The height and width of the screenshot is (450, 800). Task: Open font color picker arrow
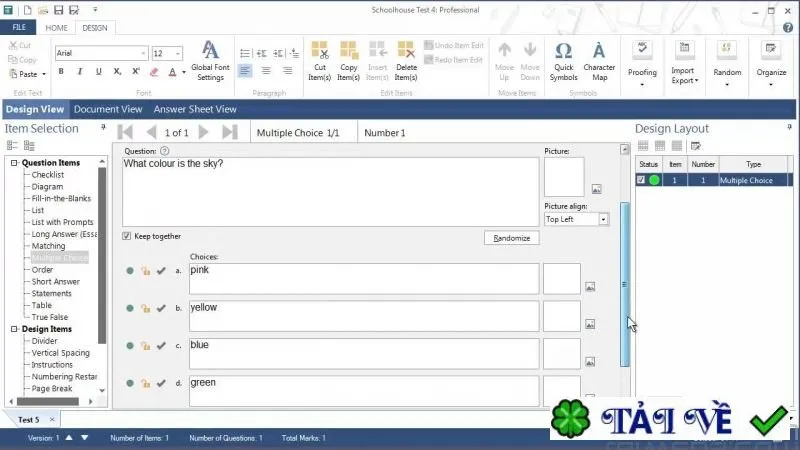(184, 72)
